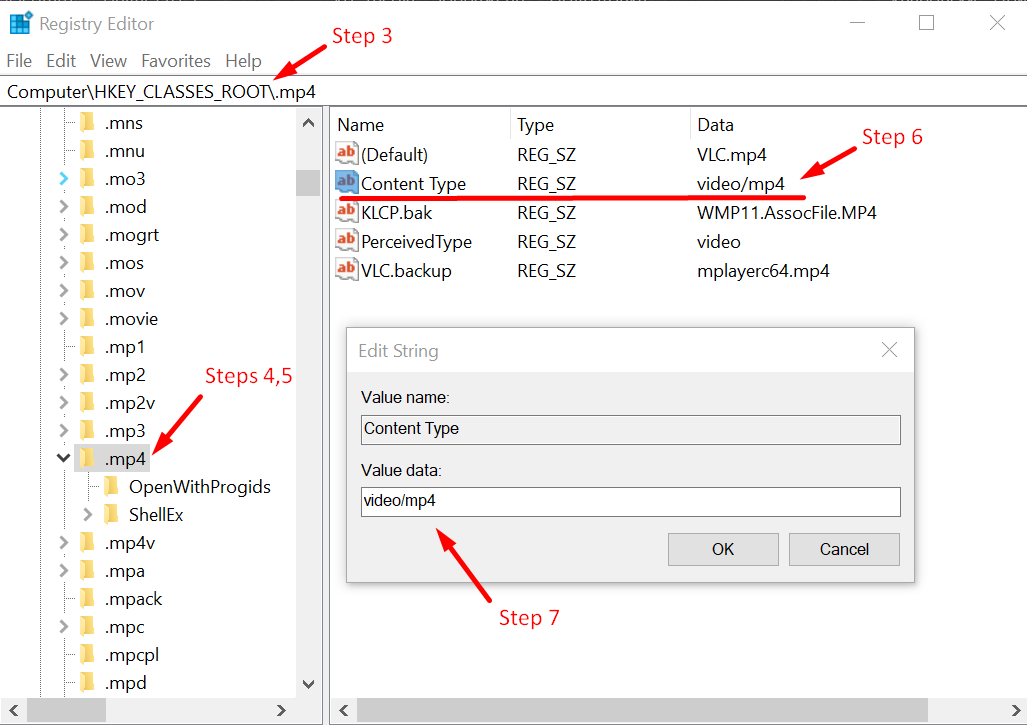Collapse the .mp4 key
Screen dimensions: 1027x725
(x=64, y=458)
